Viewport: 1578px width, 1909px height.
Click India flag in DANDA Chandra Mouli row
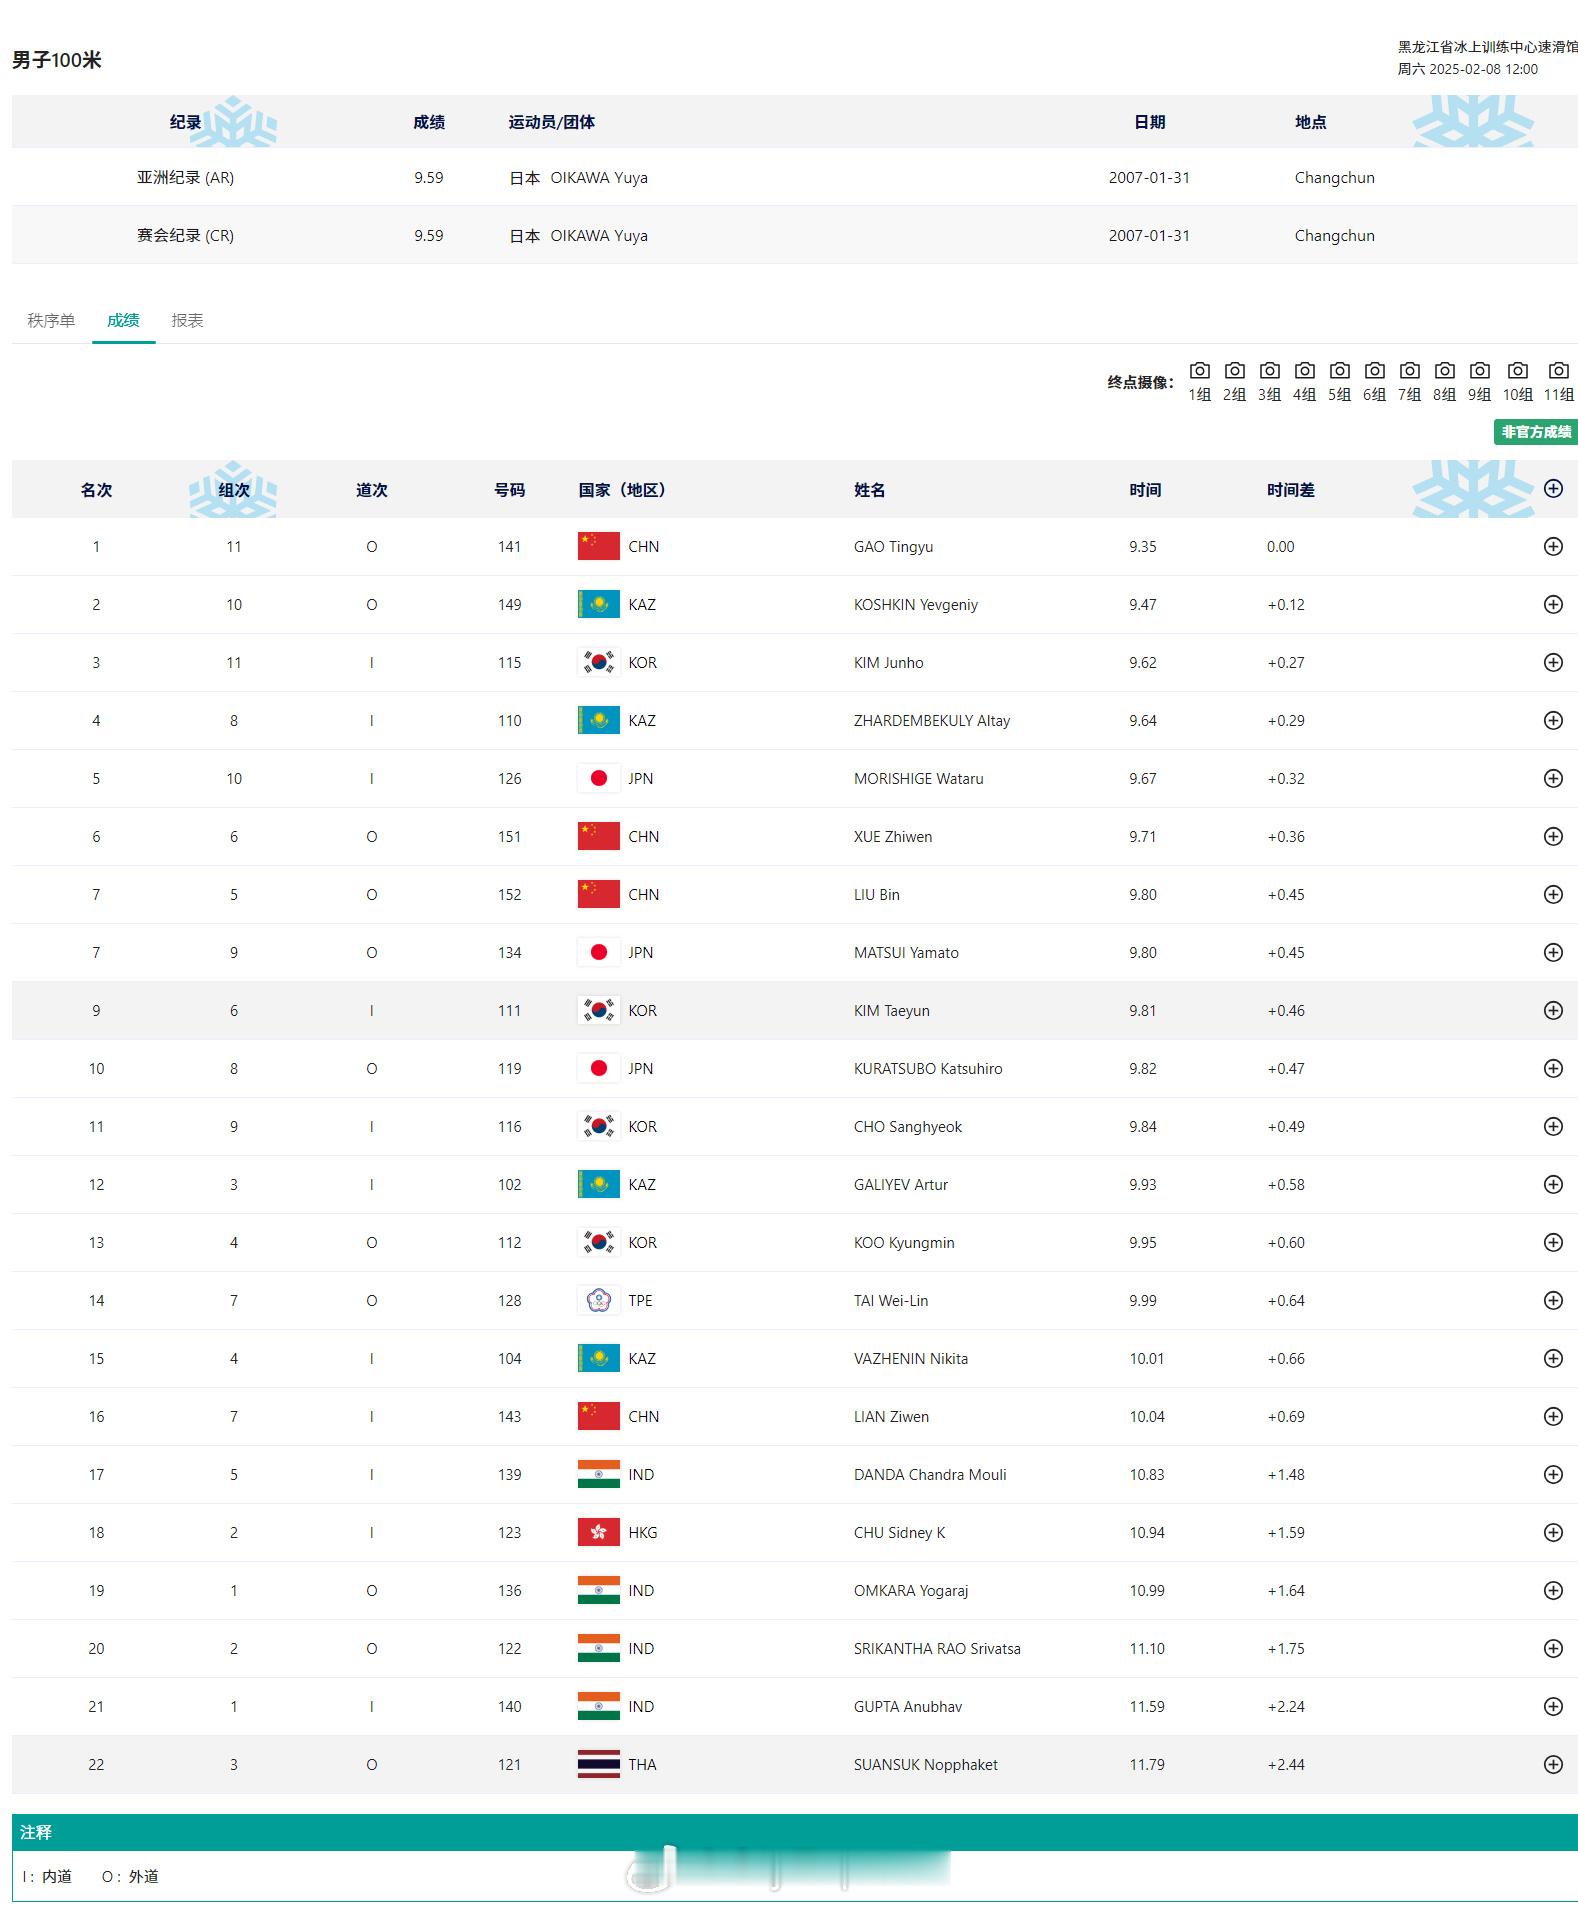pos(598,1474)
